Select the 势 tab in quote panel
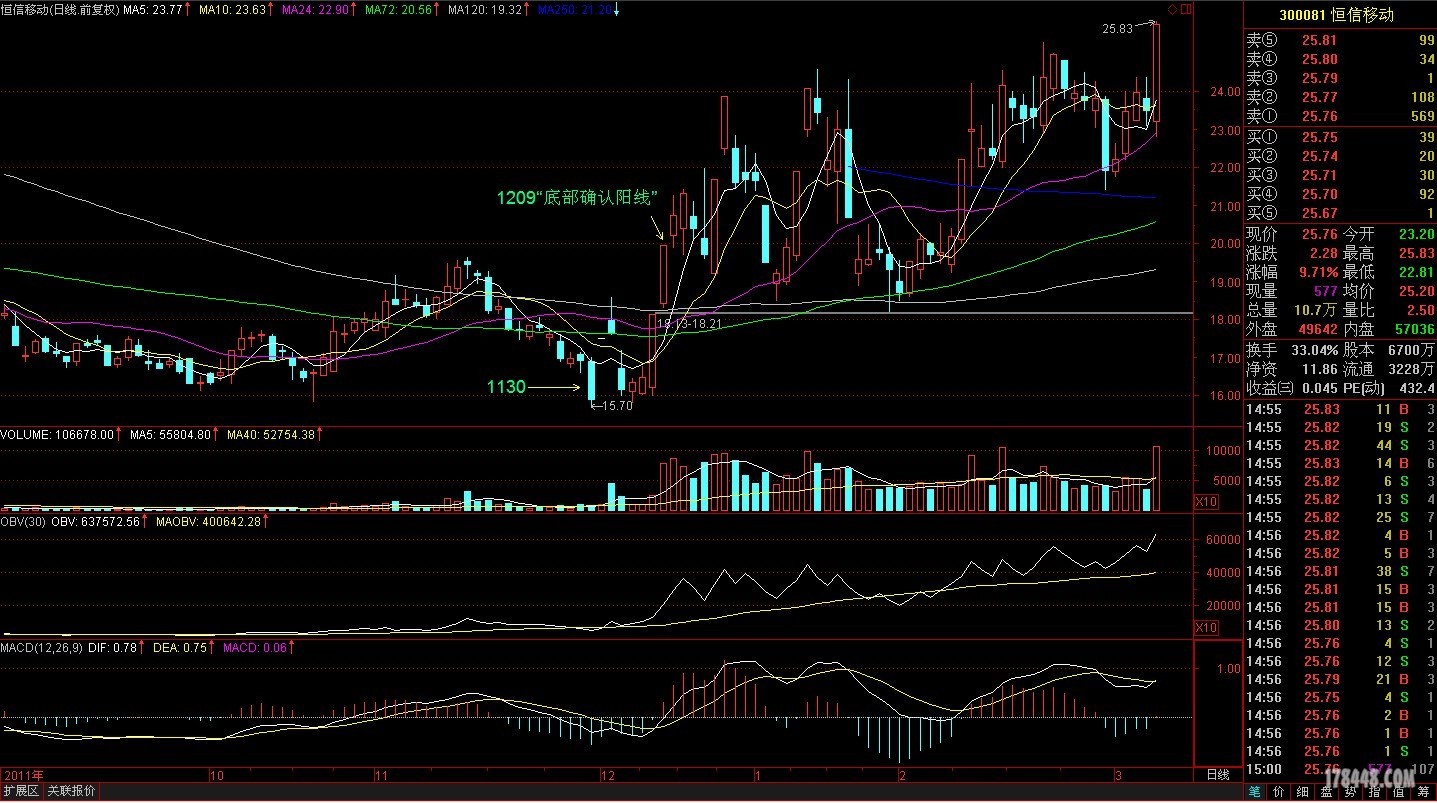Screen dimensions: 1437x803 (x=1352, y=792)
